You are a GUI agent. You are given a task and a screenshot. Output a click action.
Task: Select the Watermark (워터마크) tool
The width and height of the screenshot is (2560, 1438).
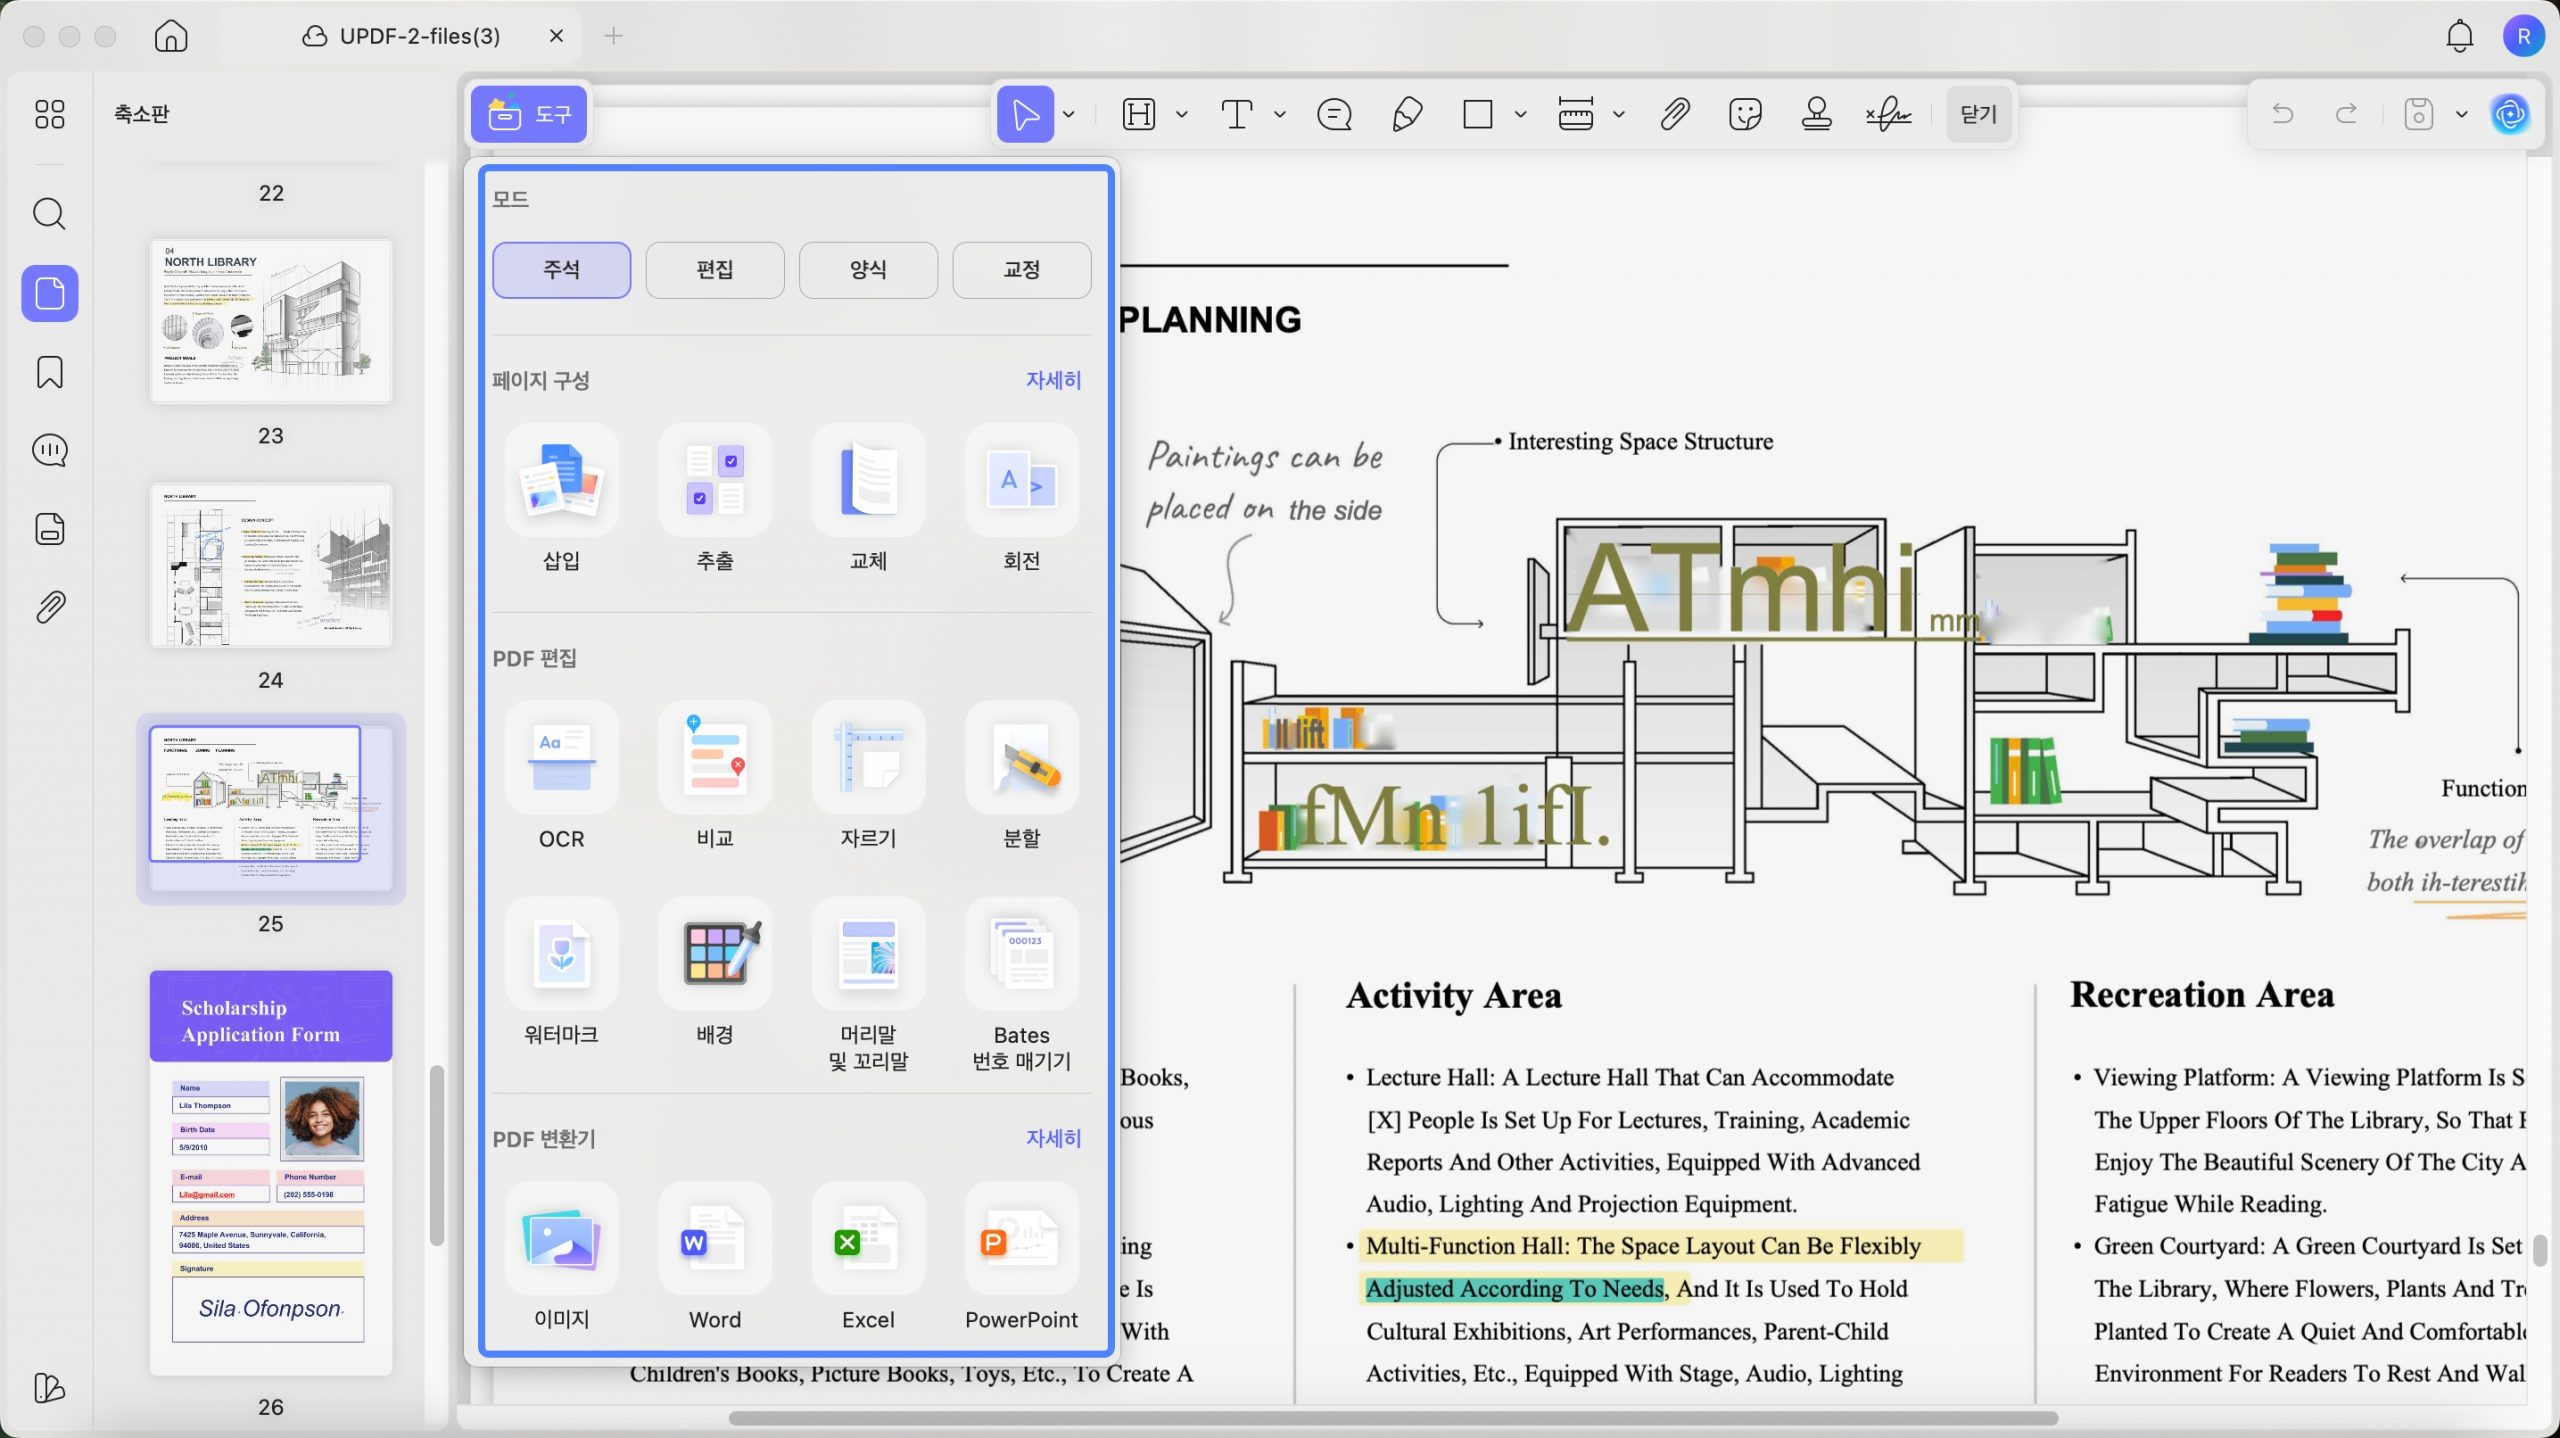click(561, 955)
